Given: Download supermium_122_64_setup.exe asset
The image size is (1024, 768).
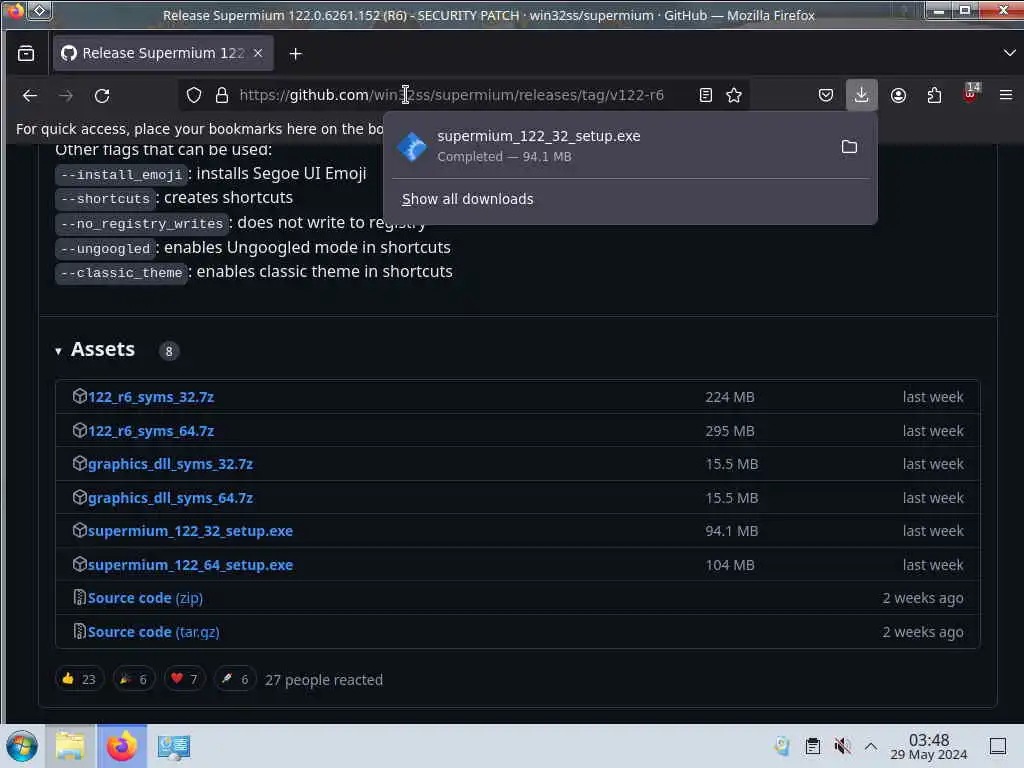Looking at the screenshot, I should [190, 565].
